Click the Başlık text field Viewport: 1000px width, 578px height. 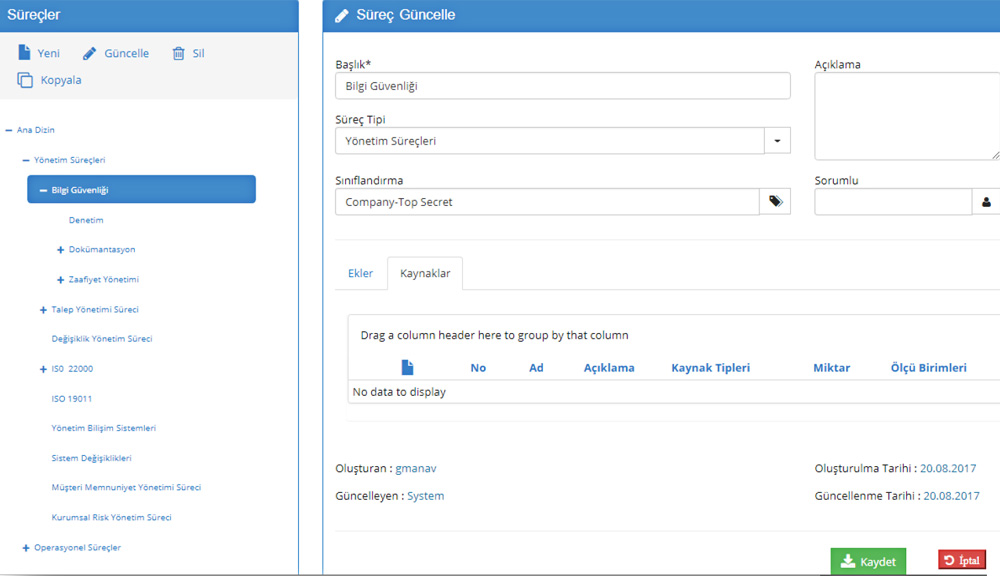click(562, 86)
